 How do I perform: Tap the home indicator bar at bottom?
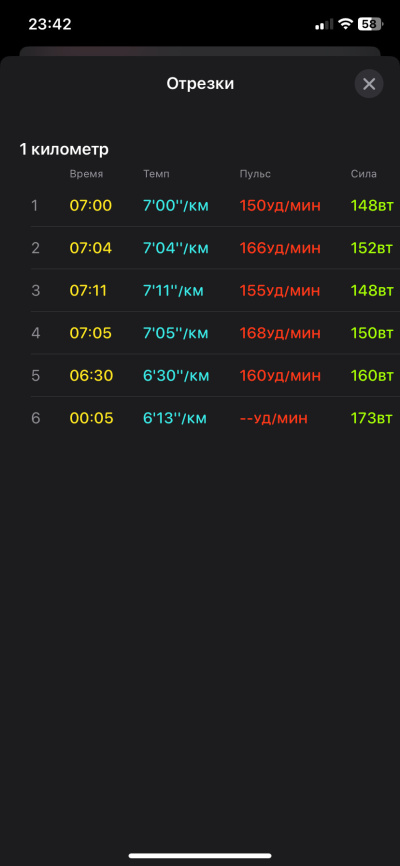[200, 856]
